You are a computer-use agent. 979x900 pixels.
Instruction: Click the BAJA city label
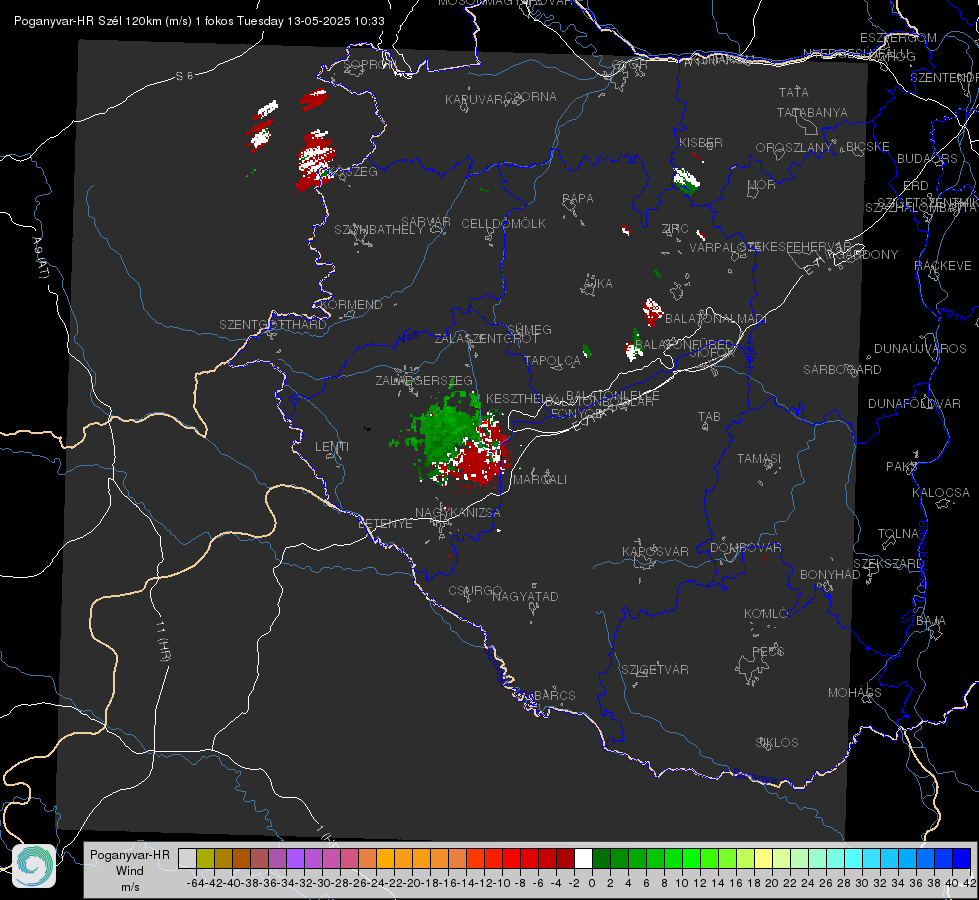tap(931, 621)
